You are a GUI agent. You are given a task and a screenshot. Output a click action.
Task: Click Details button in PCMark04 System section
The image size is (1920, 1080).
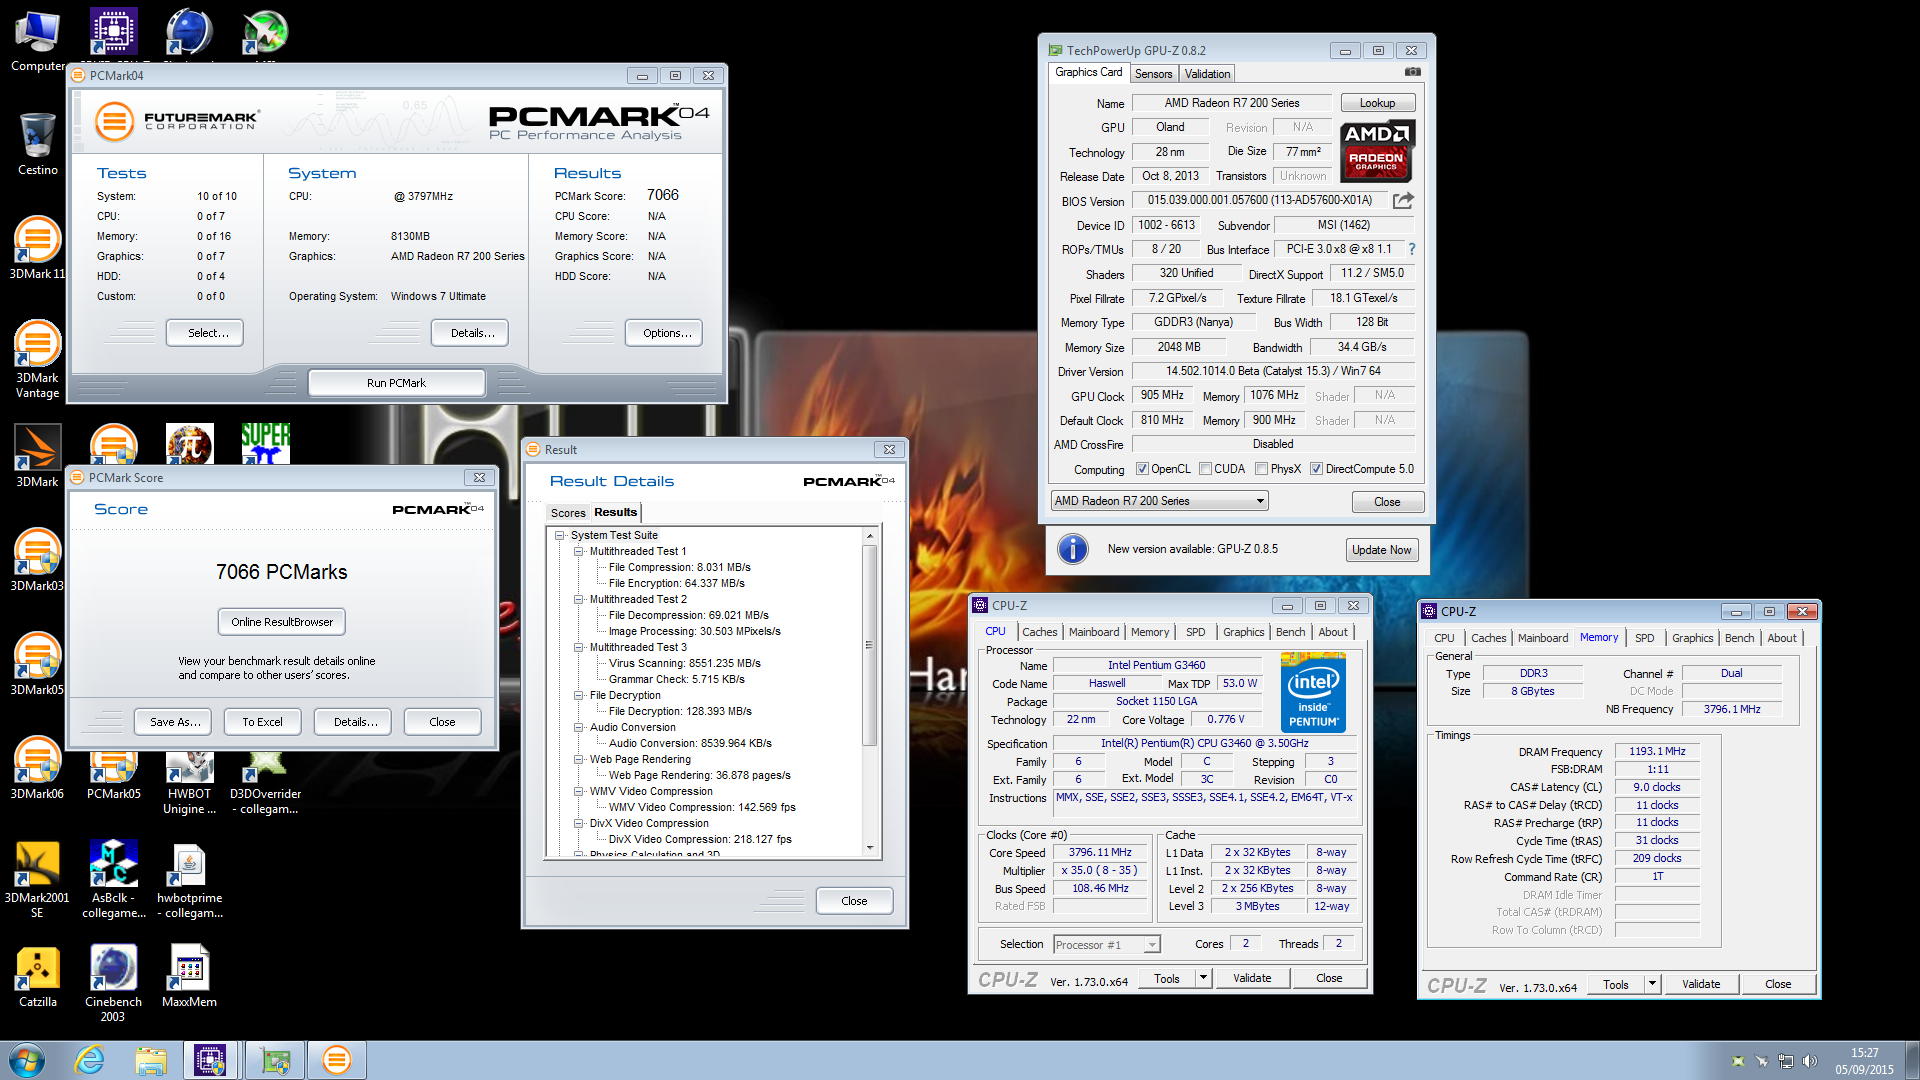[x=470, y=333]
